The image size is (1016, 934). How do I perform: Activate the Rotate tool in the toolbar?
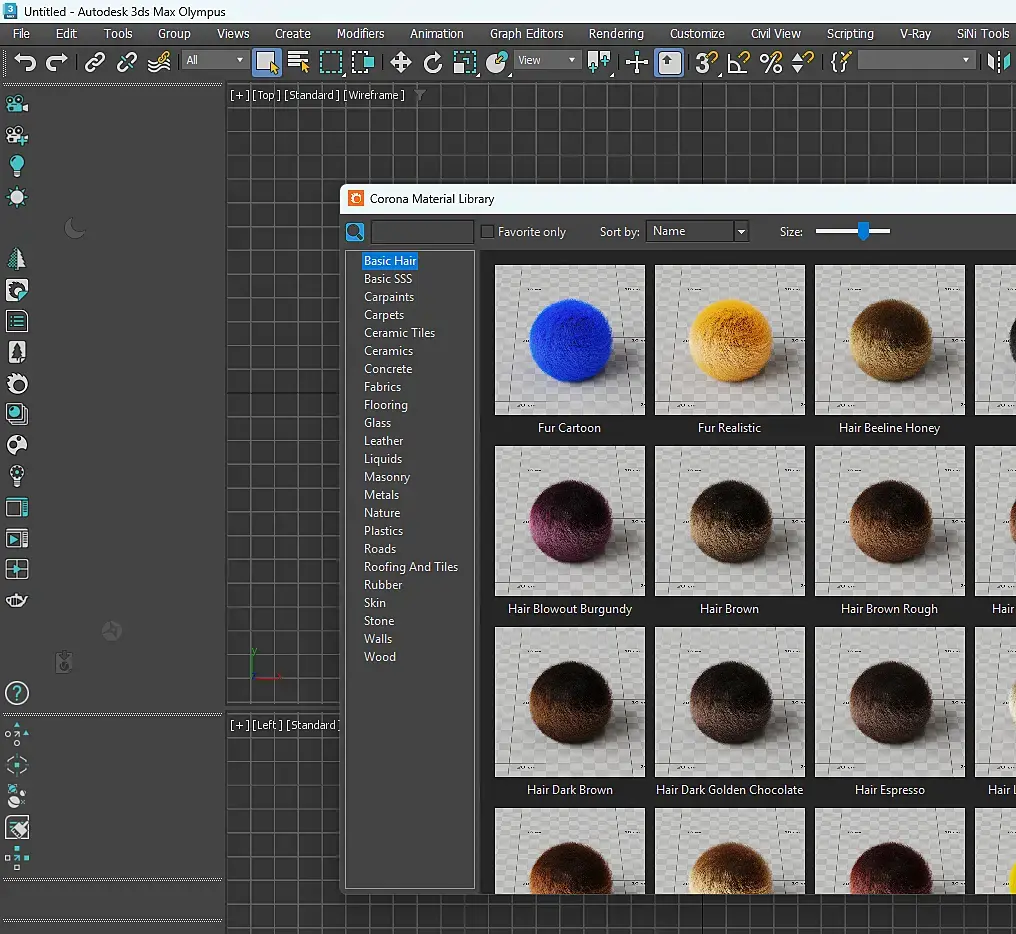433,62
